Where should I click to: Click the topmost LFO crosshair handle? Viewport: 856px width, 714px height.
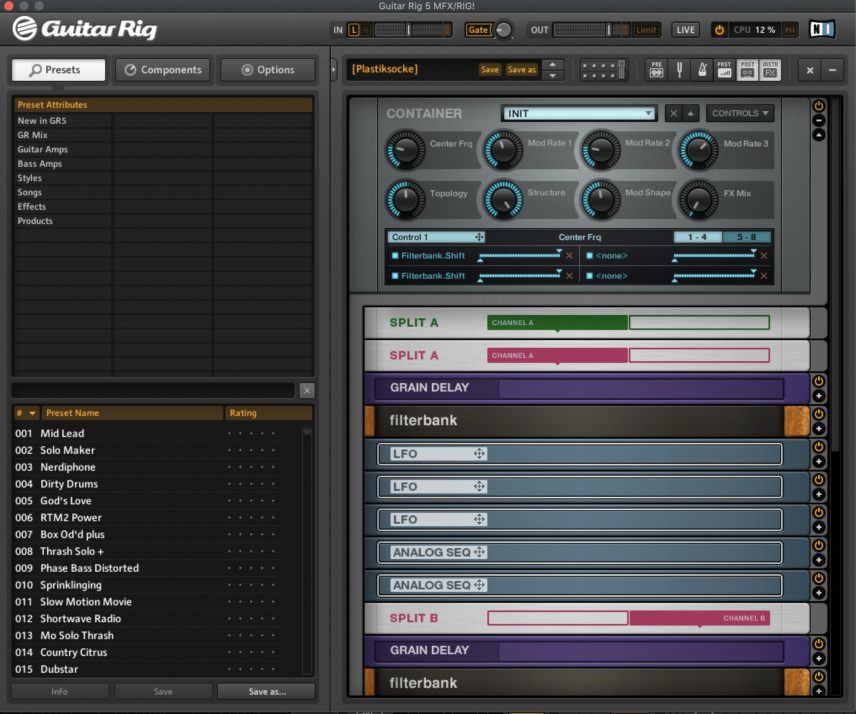pyautogui.click(x=479, y=454)
